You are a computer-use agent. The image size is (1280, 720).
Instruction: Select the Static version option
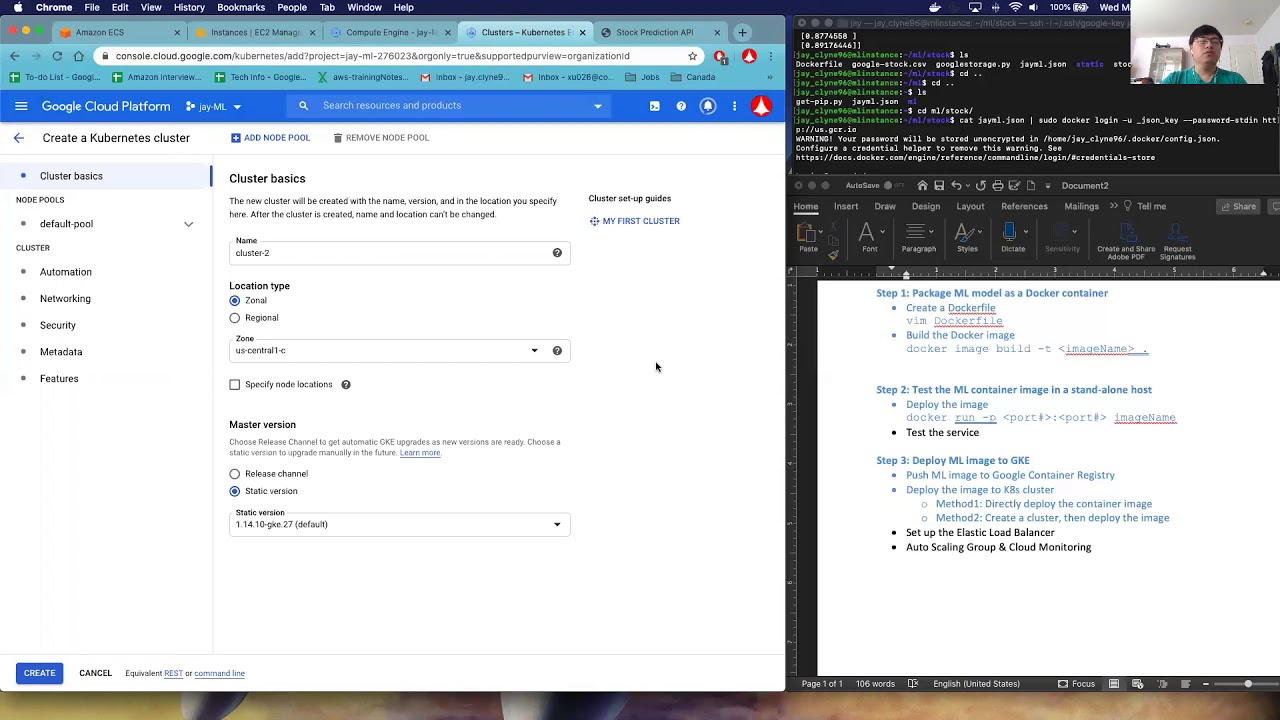[x=235, y=491]
